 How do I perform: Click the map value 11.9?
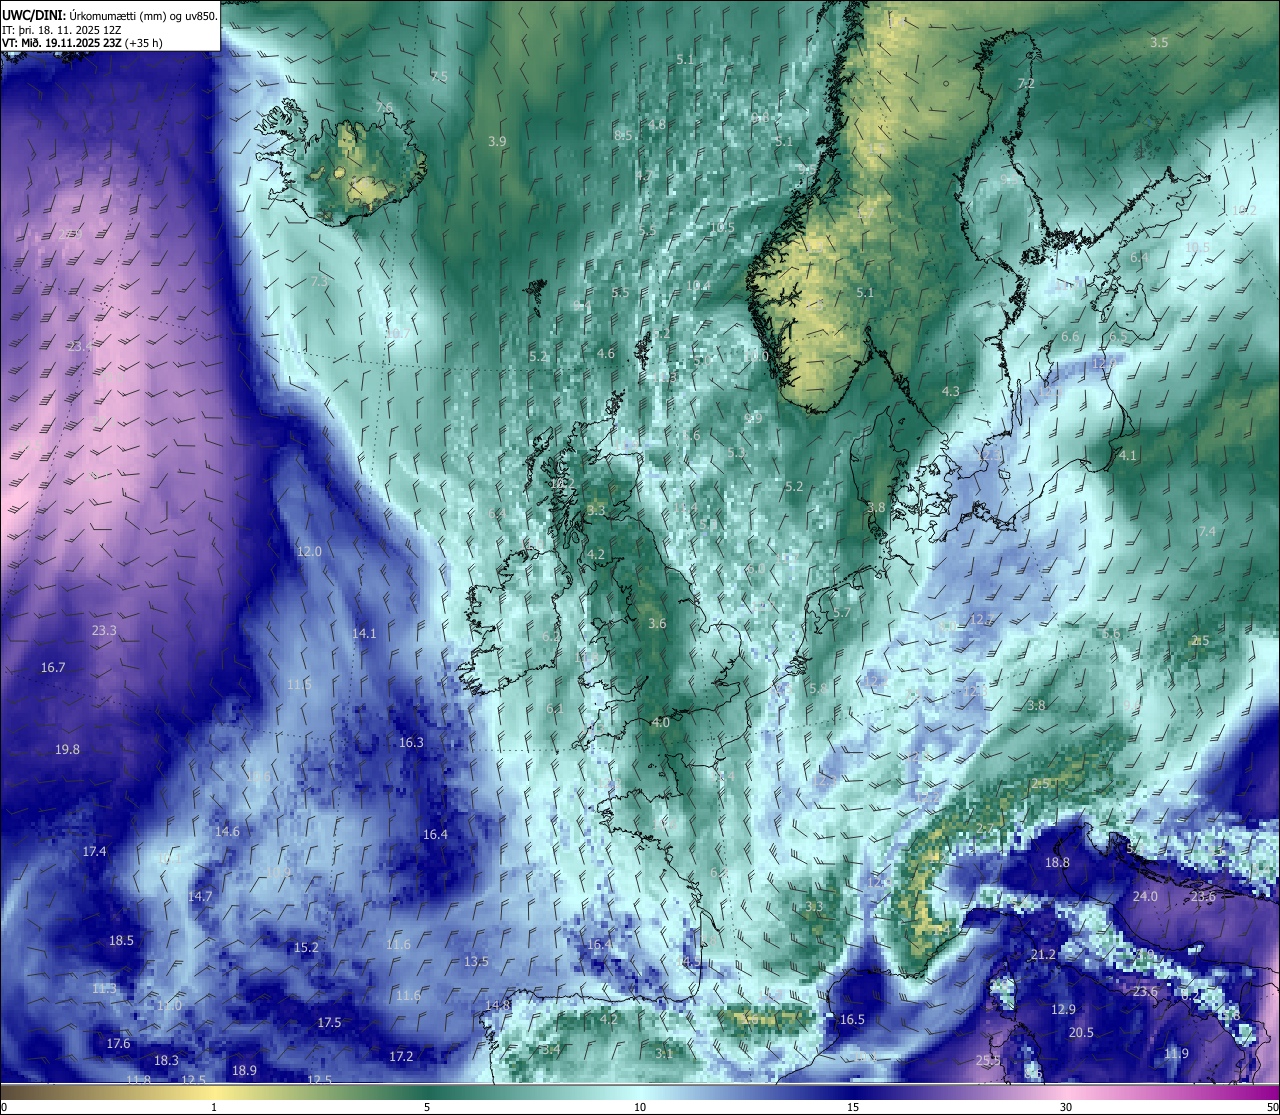(x=1176, y=1054)
